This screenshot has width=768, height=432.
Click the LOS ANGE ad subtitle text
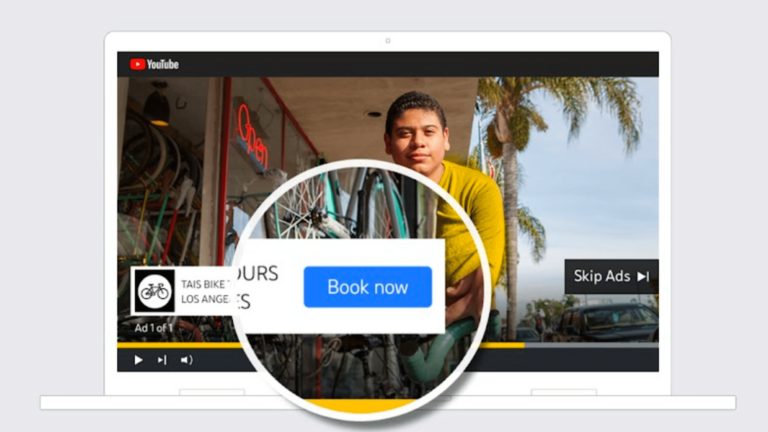(x=206, y=299)
